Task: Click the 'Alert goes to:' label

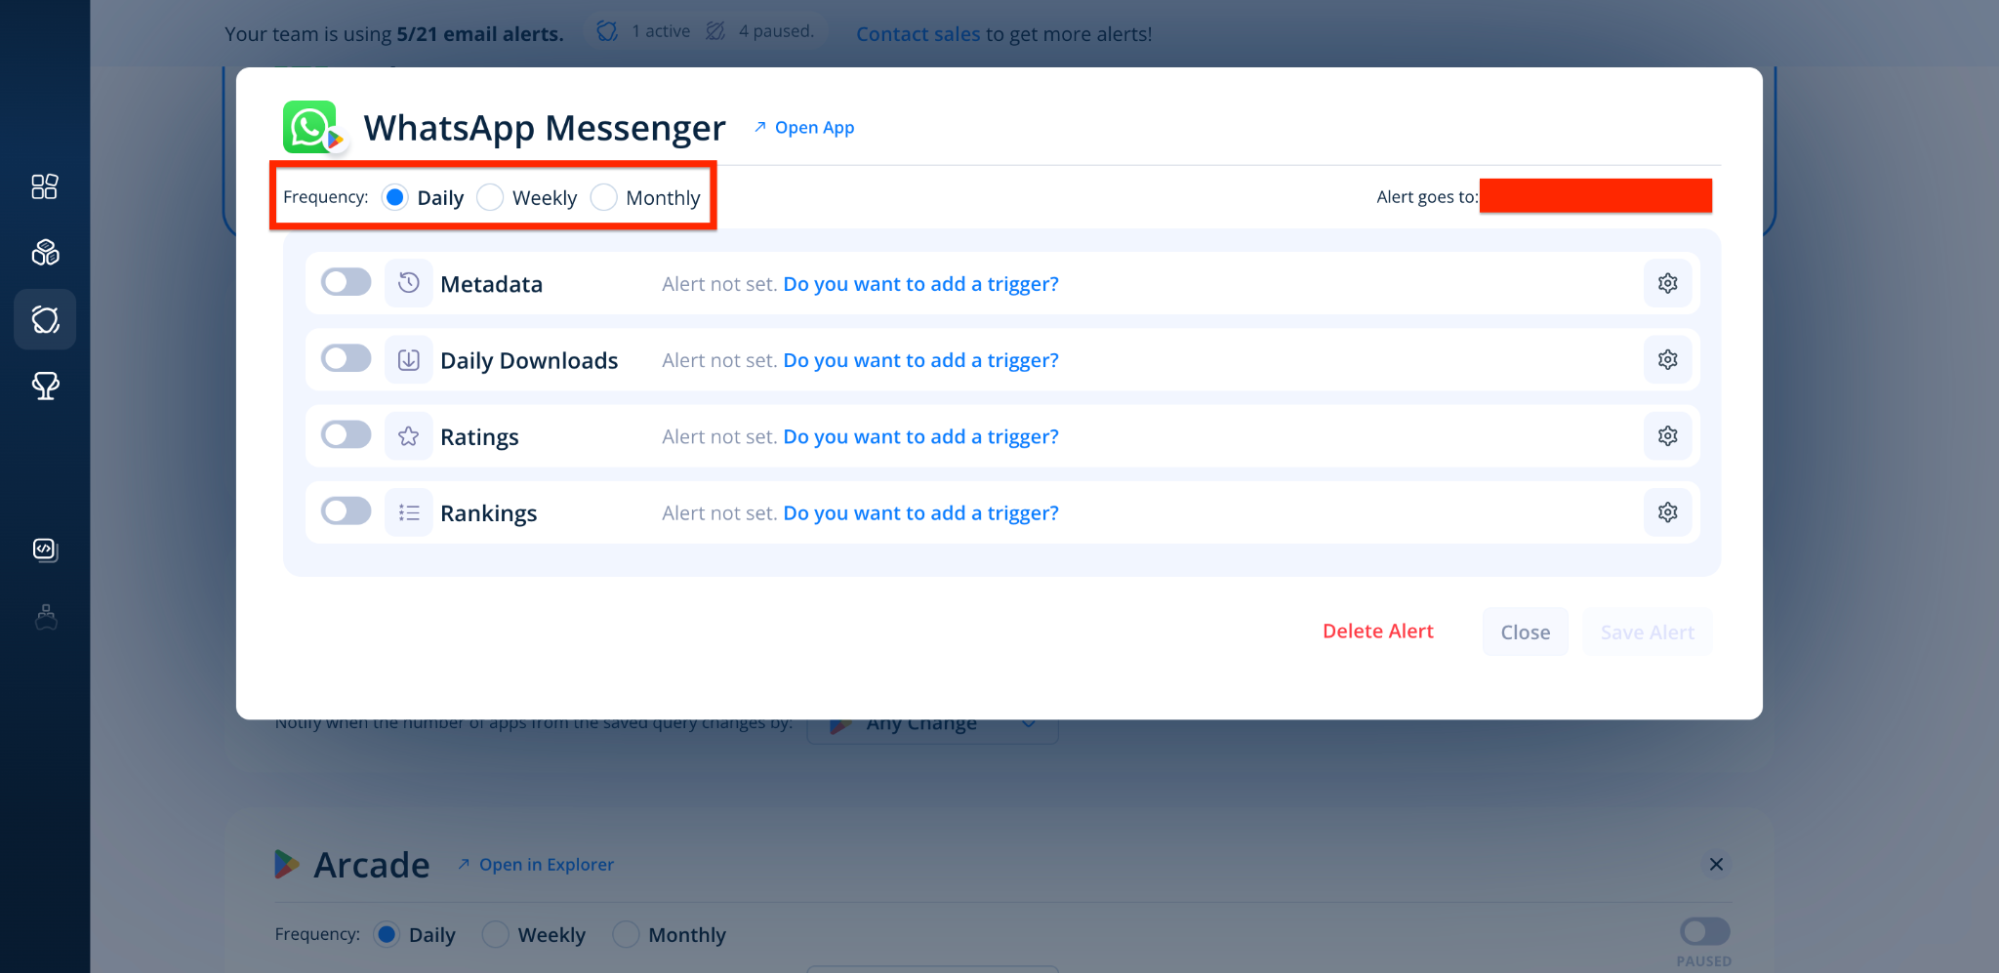Action: [x=1427, y=197]
